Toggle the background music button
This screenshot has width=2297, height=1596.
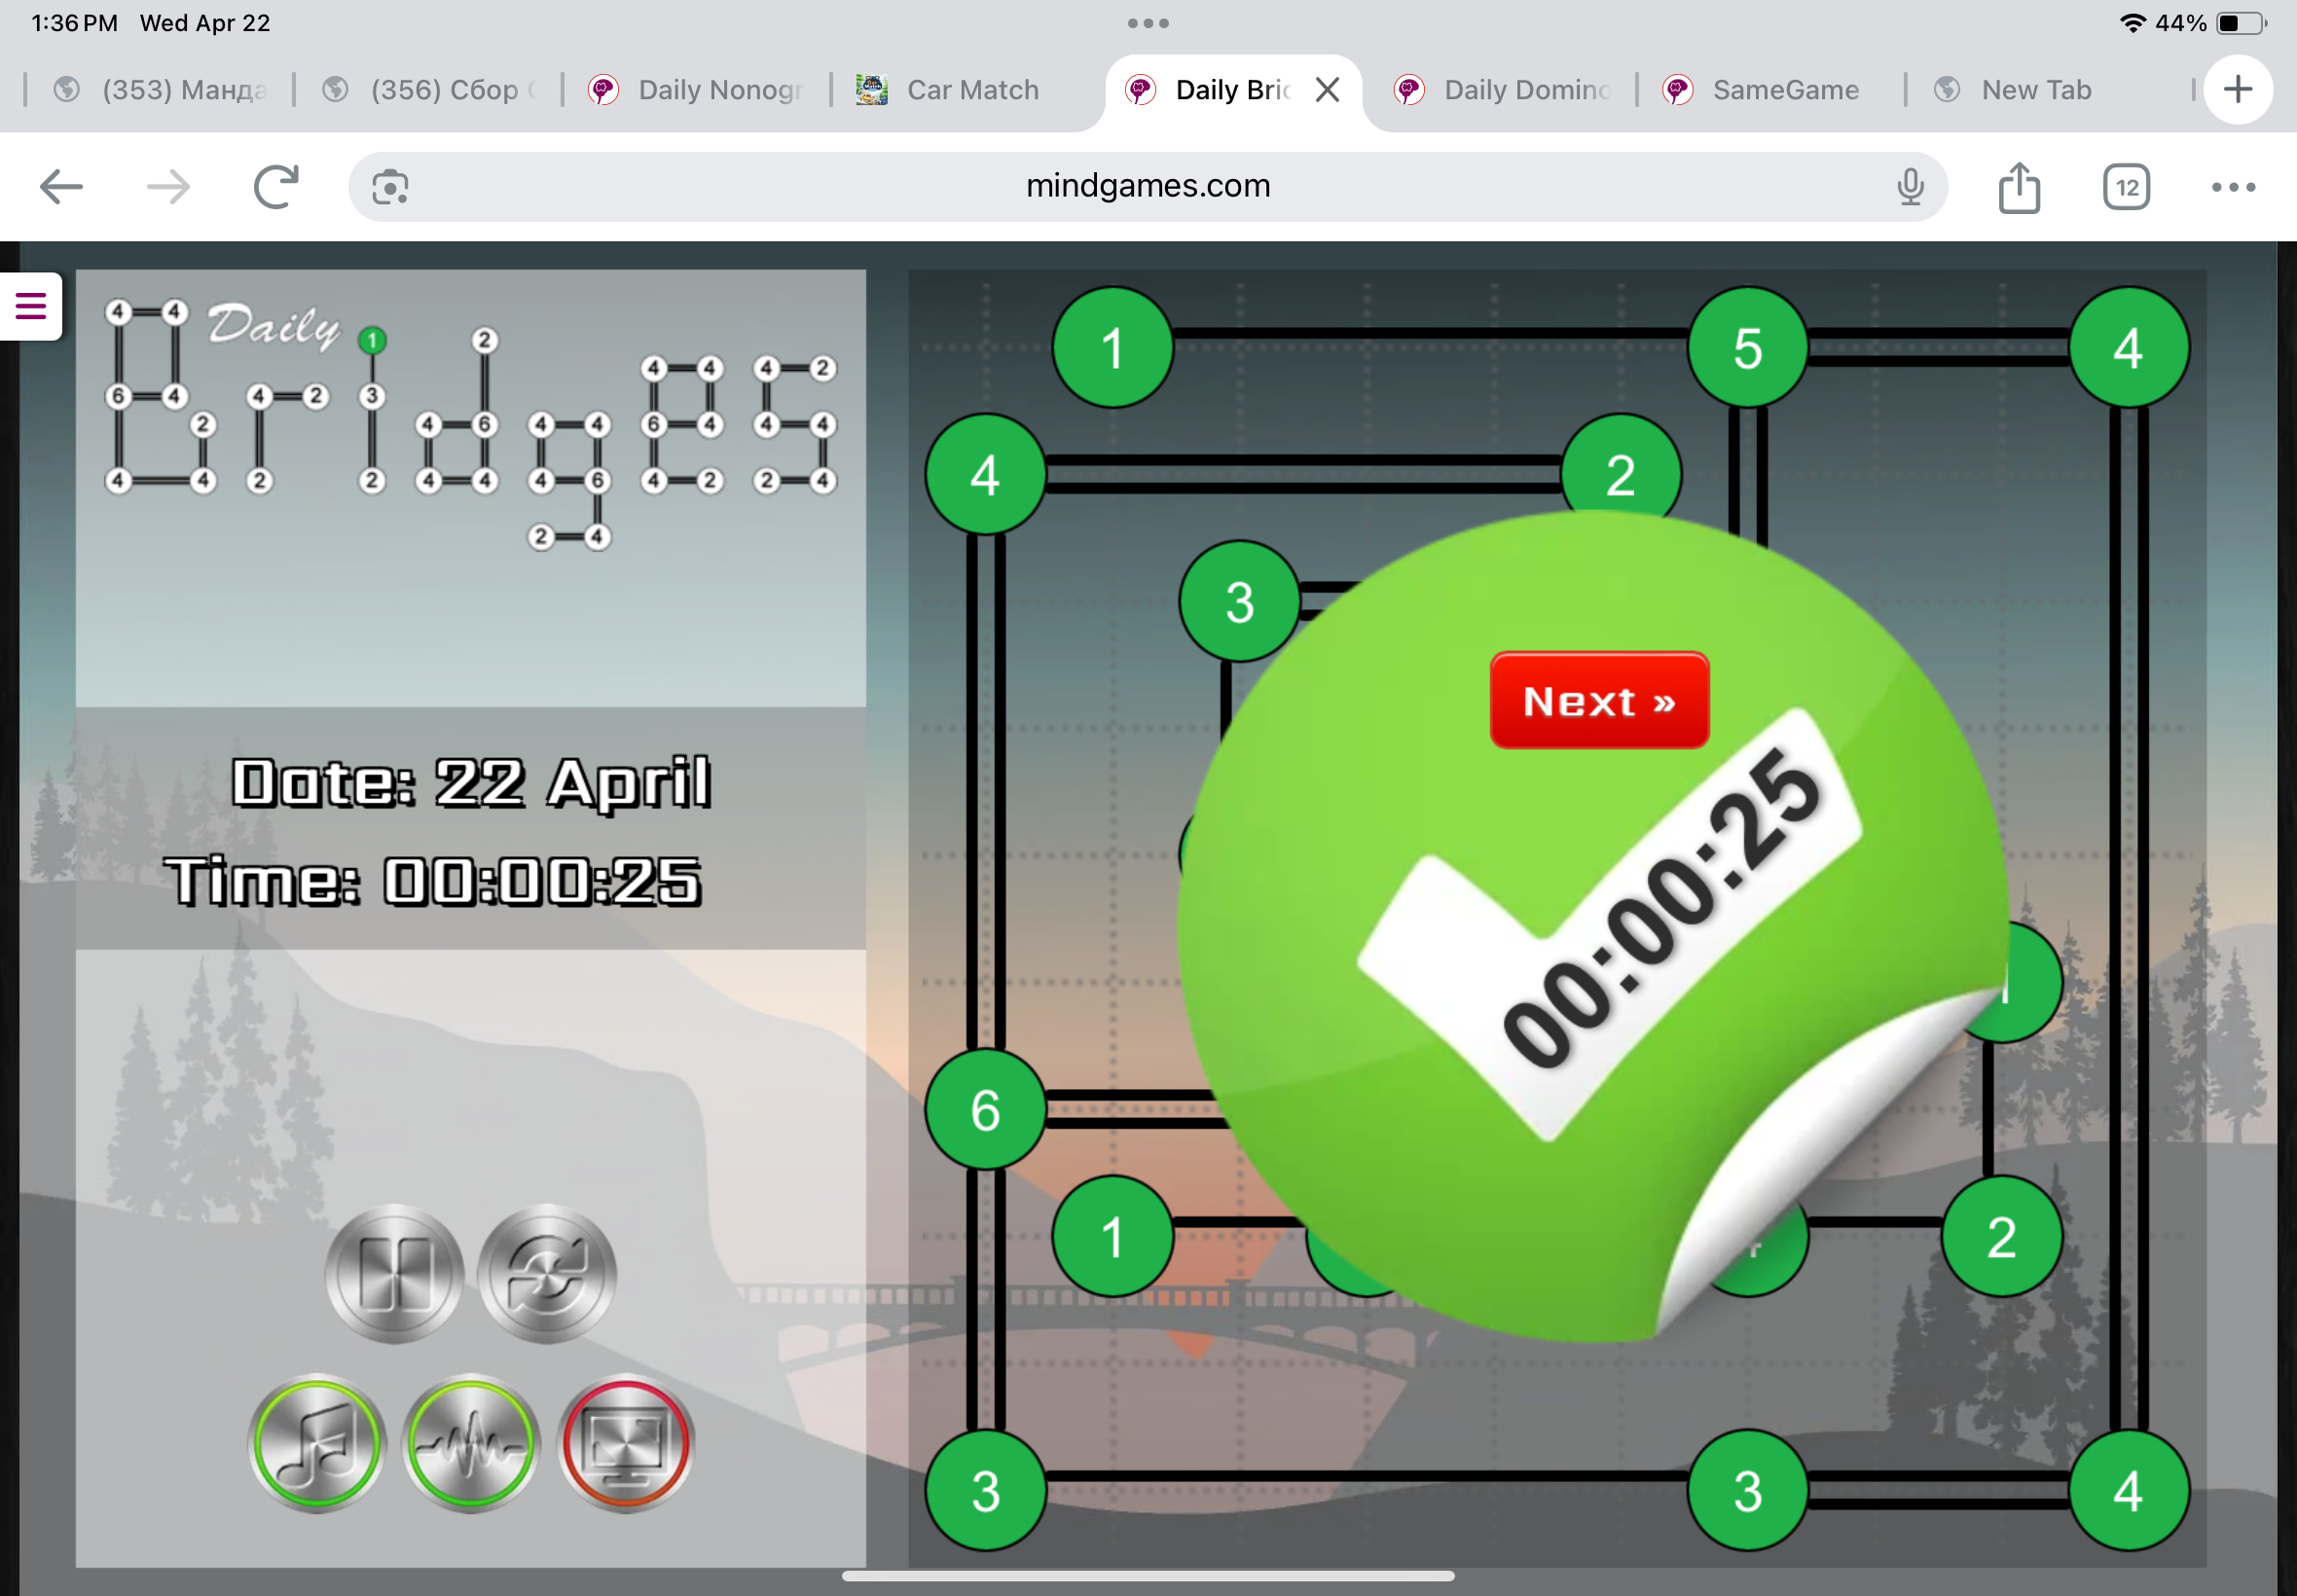click(x=317, y=1442)
